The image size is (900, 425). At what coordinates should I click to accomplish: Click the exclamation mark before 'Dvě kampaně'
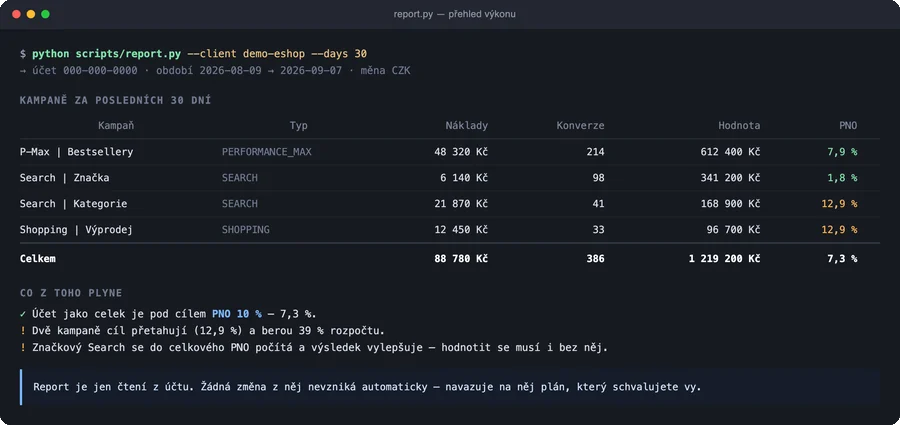tap(22, 331)
